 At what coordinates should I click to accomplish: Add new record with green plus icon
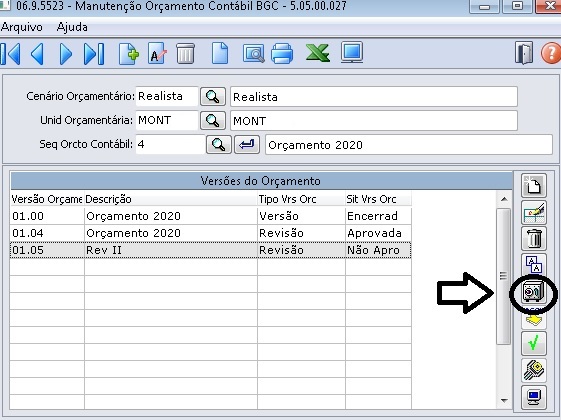coord(129,54)
